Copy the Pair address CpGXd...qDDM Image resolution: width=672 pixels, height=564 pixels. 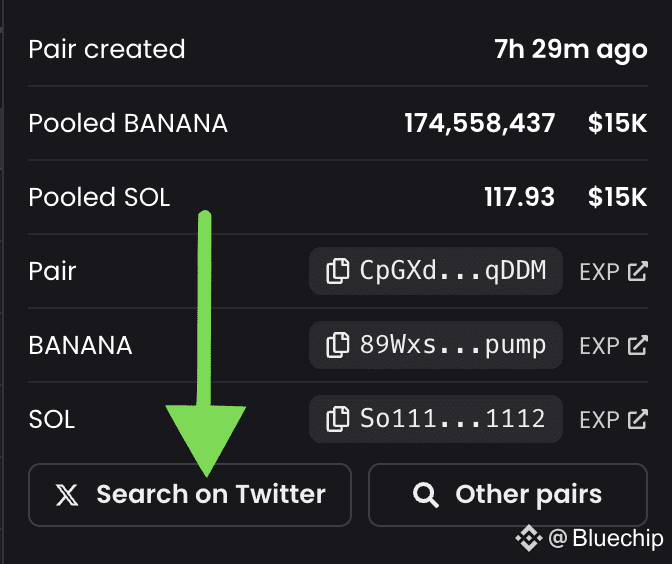pyautogui.click(x=435, y=271)
